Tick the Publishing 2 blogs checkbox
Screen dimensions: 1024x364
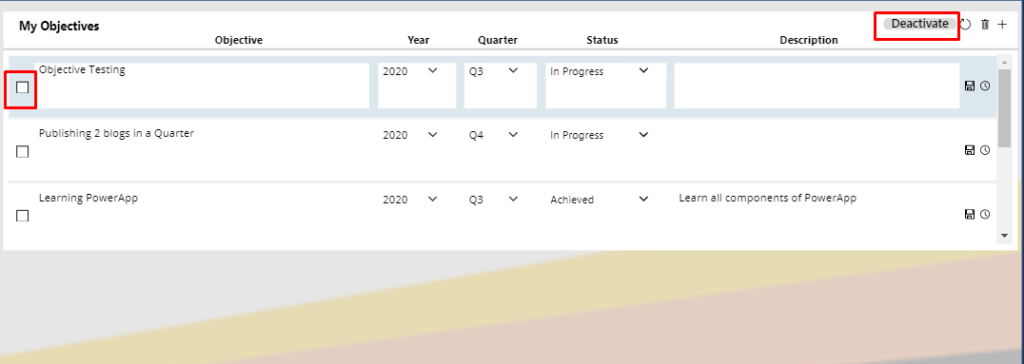coord(22,152)
